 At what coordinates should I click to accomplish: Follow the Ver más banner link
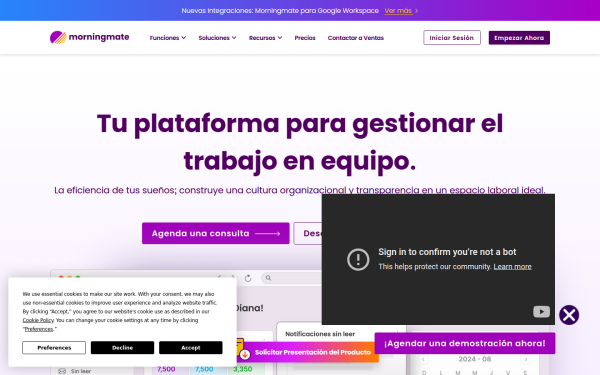point(401,11)
